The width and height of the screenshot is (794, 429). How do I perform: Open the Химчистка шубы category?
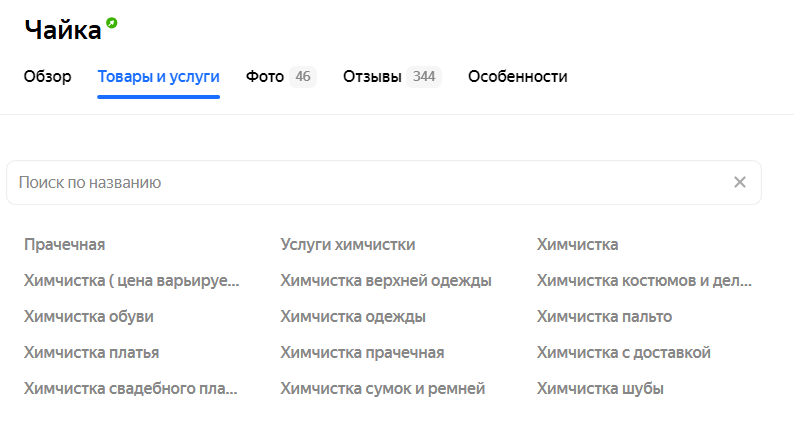(x=600, y=388)
